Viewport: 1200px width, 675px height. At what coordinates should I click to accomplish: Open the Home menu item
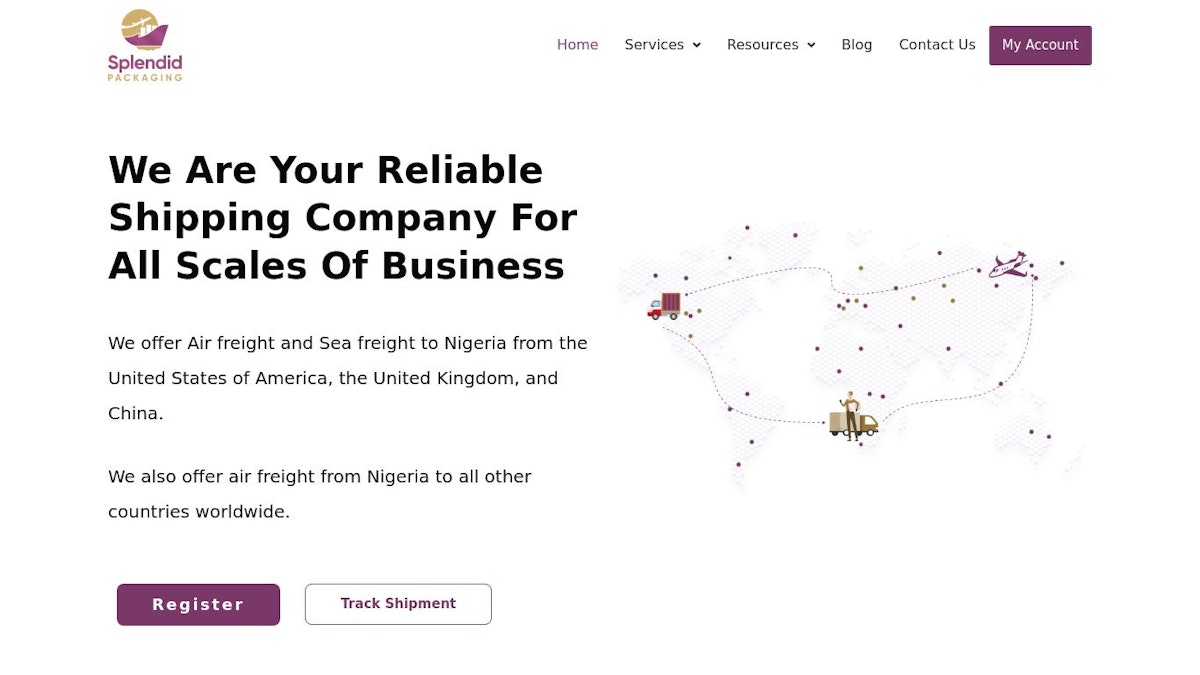pos(577,45)
